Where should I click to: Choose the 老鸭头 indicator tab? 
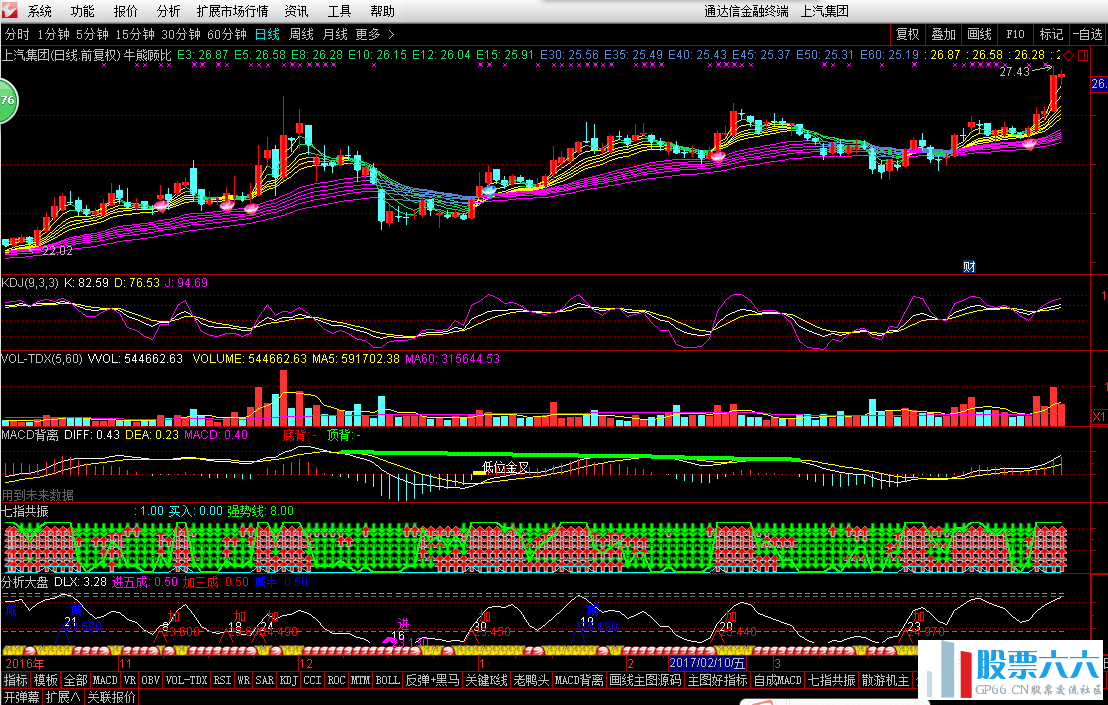tap(531, 680)
